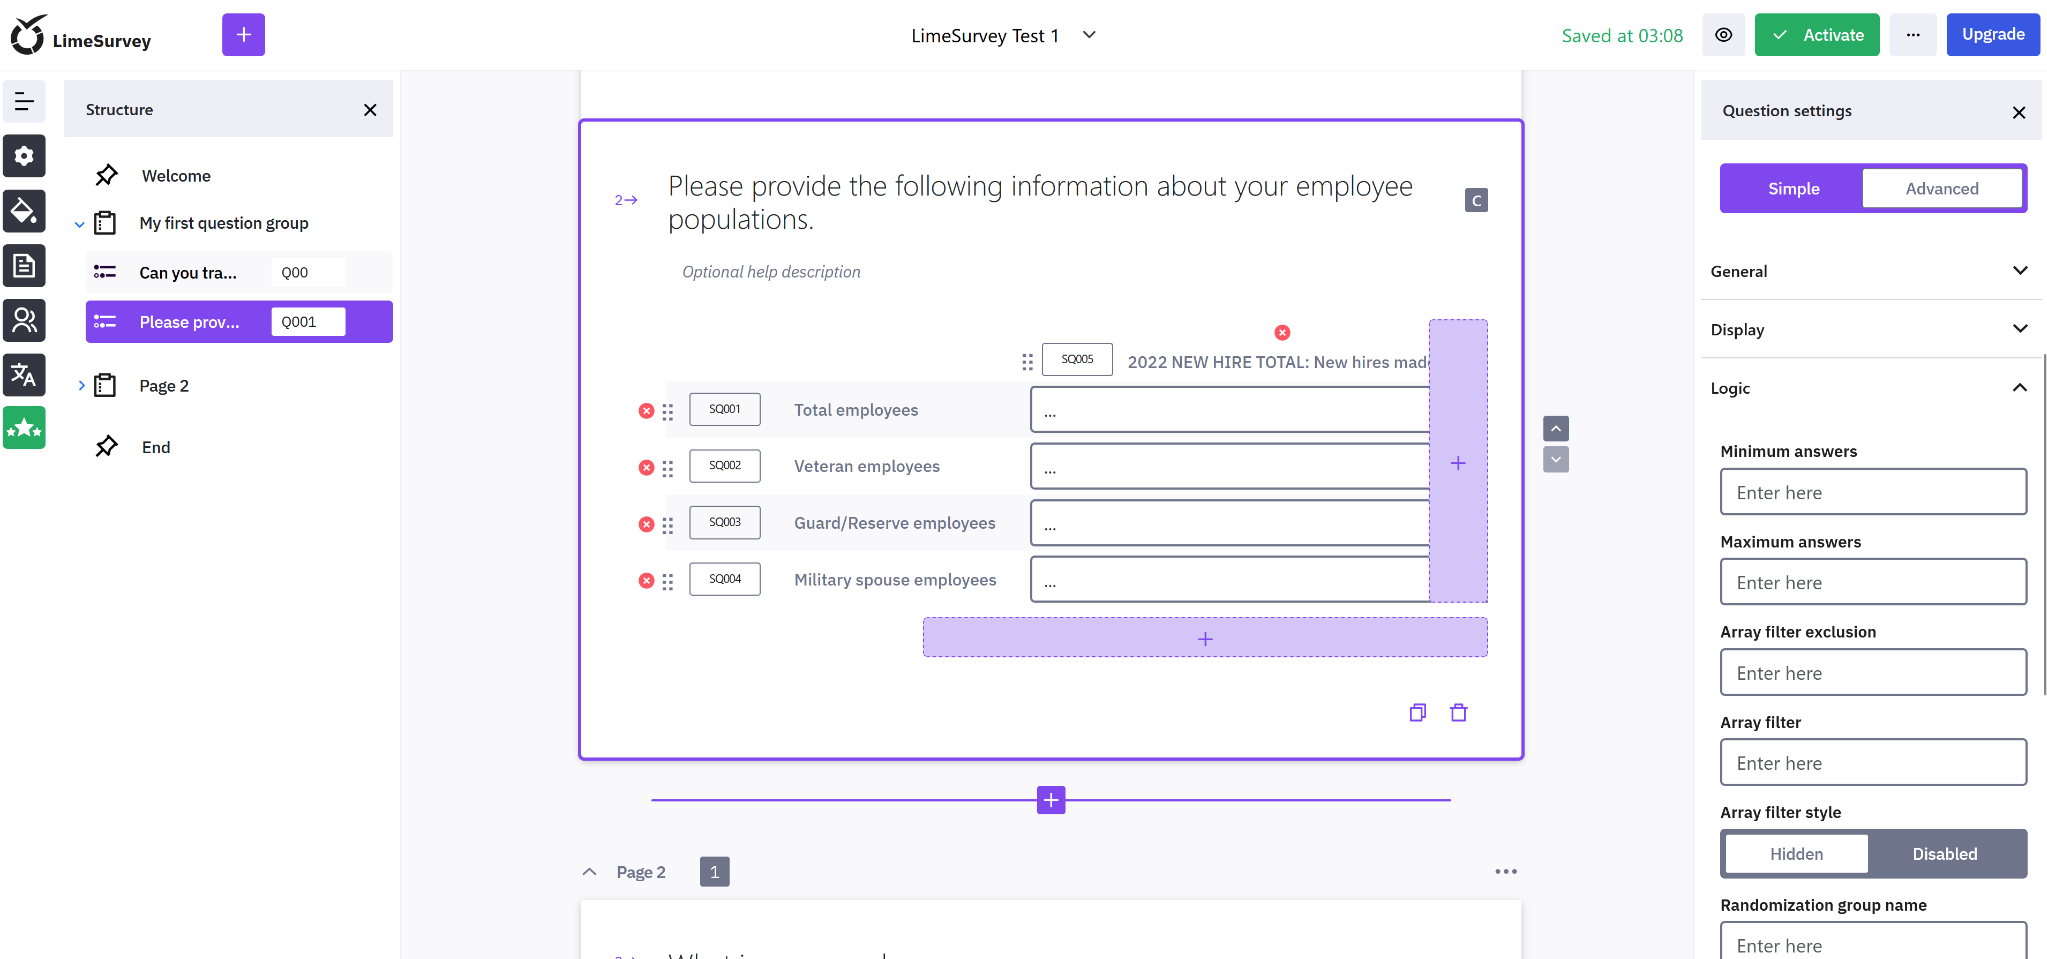
Task: Open the LimeSurvey Test 1 survey dropdown
Action: pyautogui.click(x=1089, y=35)
